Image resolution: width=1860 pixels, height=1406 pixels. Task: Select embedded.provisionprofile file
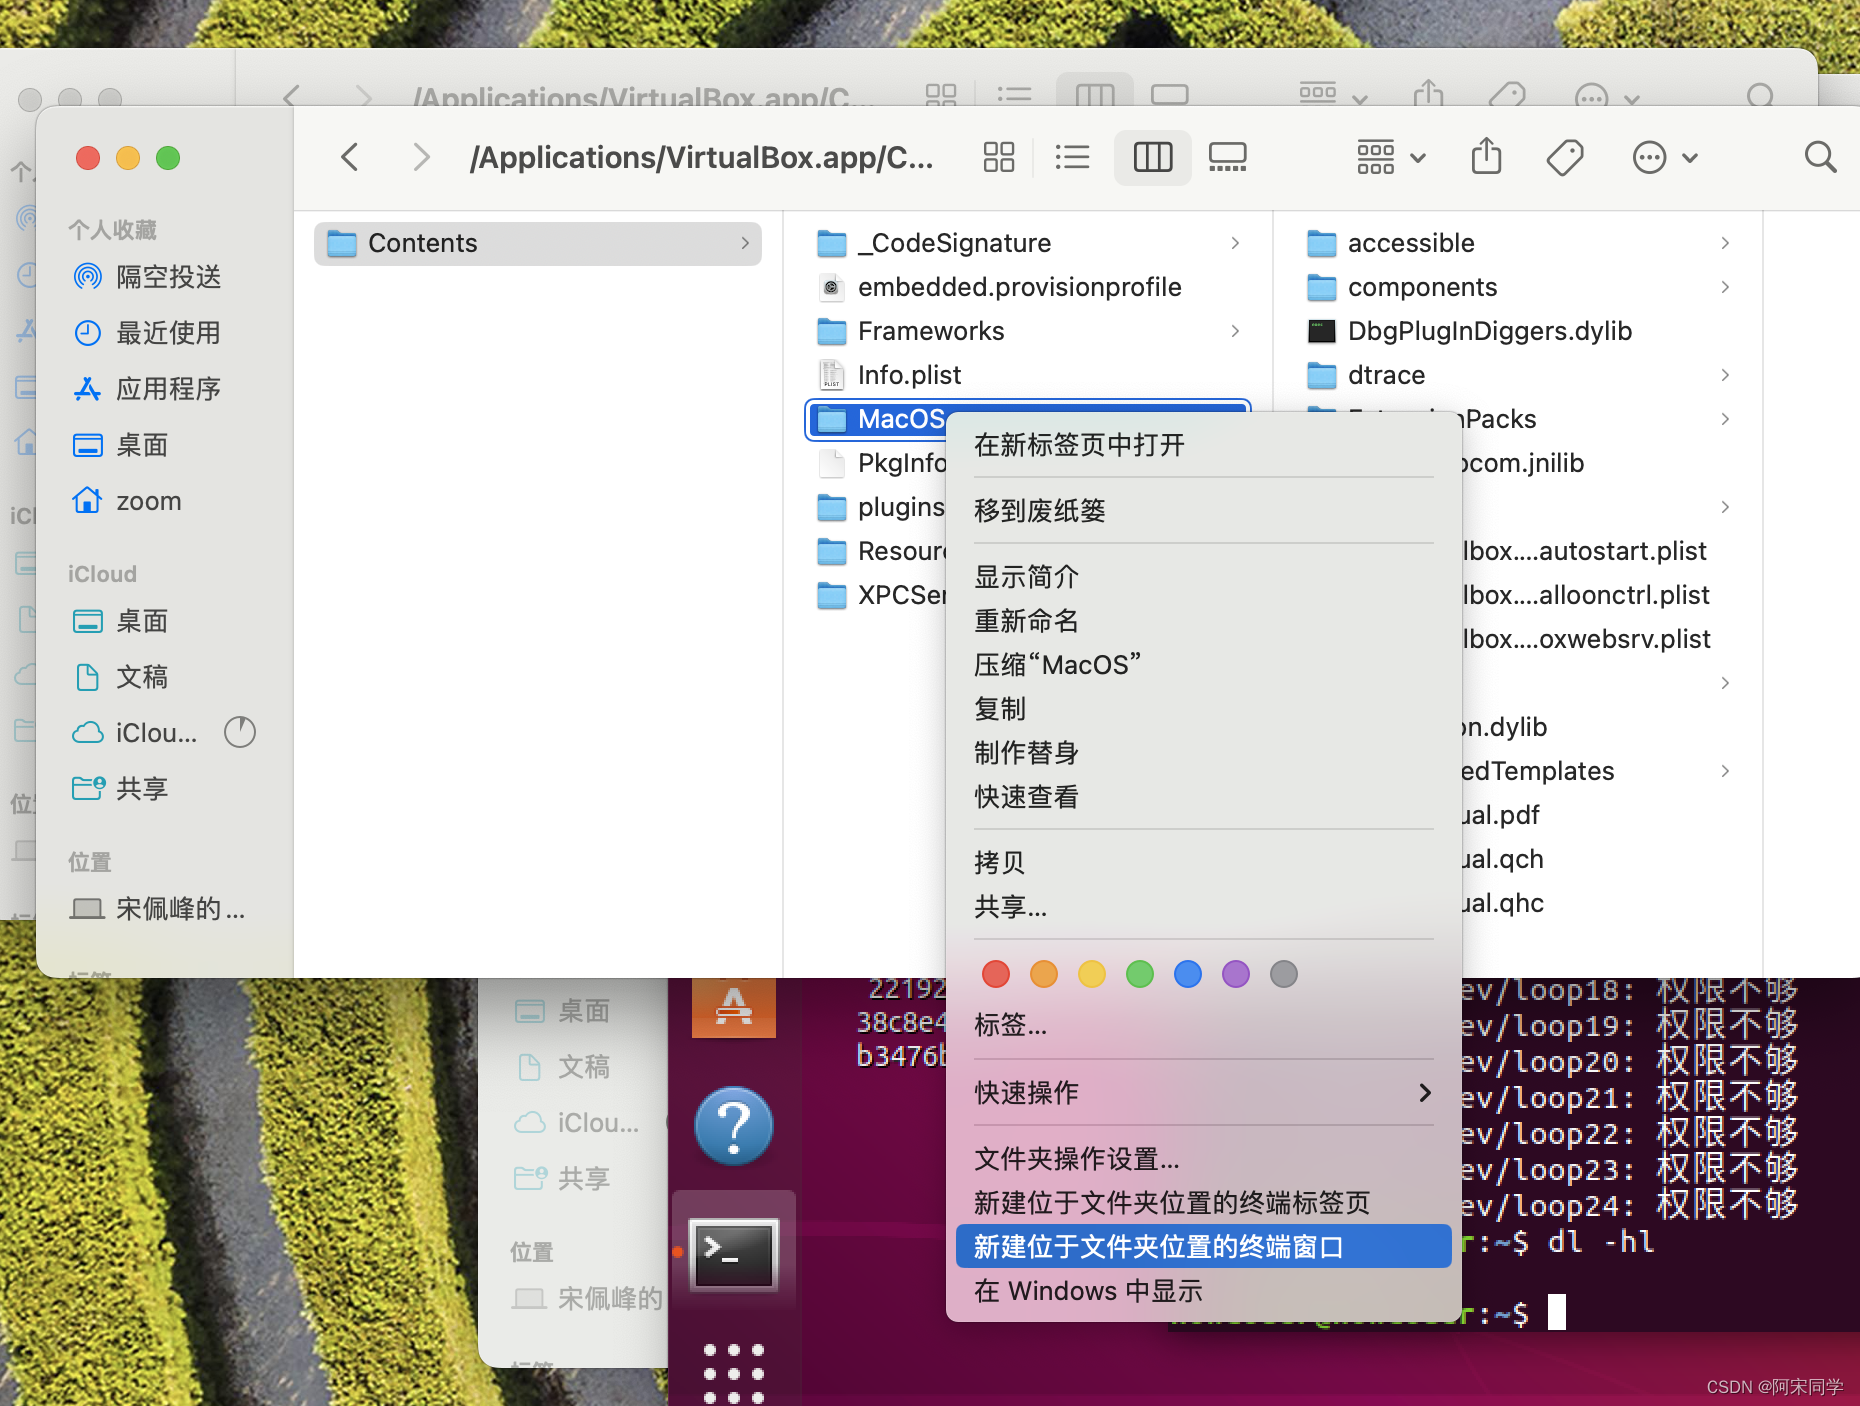point(1028,287)
